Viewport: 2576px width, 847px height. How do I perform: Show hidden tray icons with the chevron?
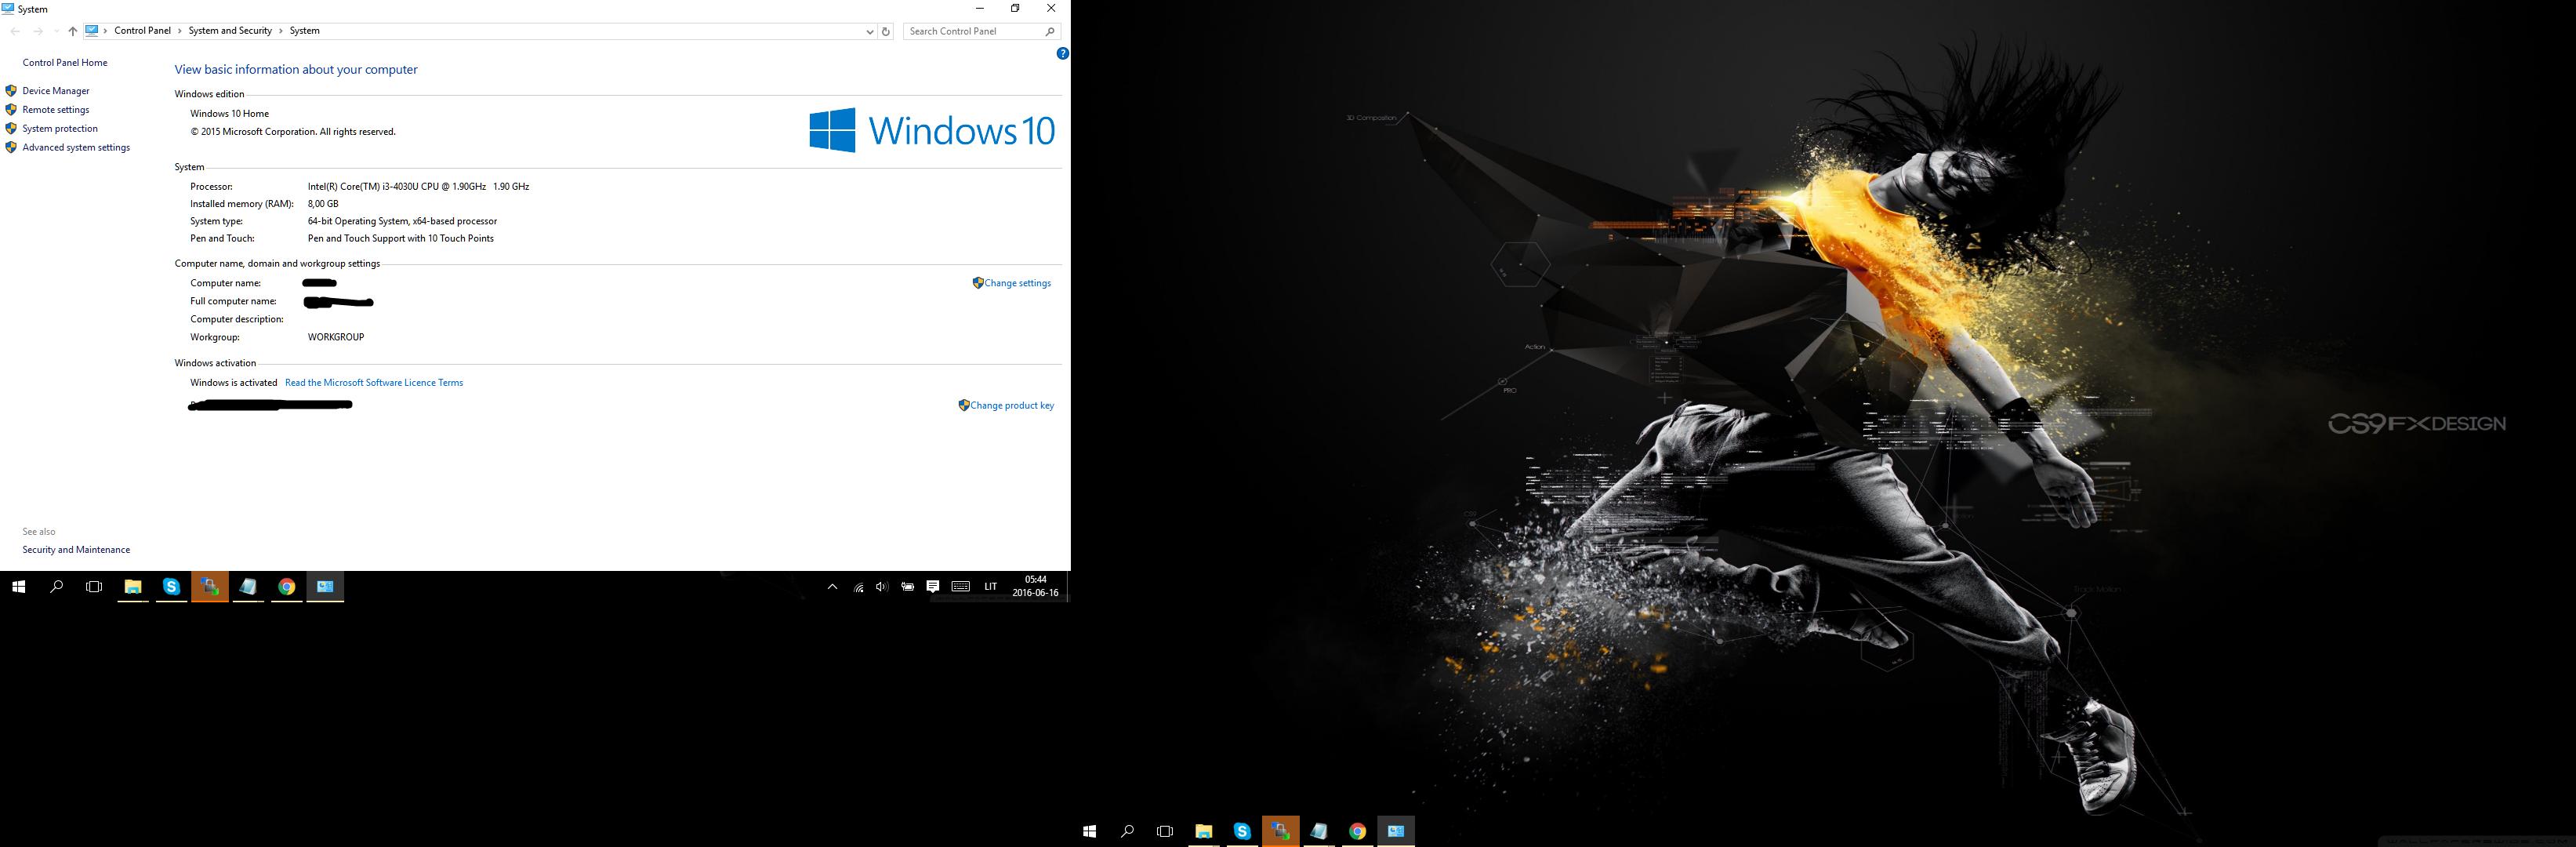pos(832,587)
